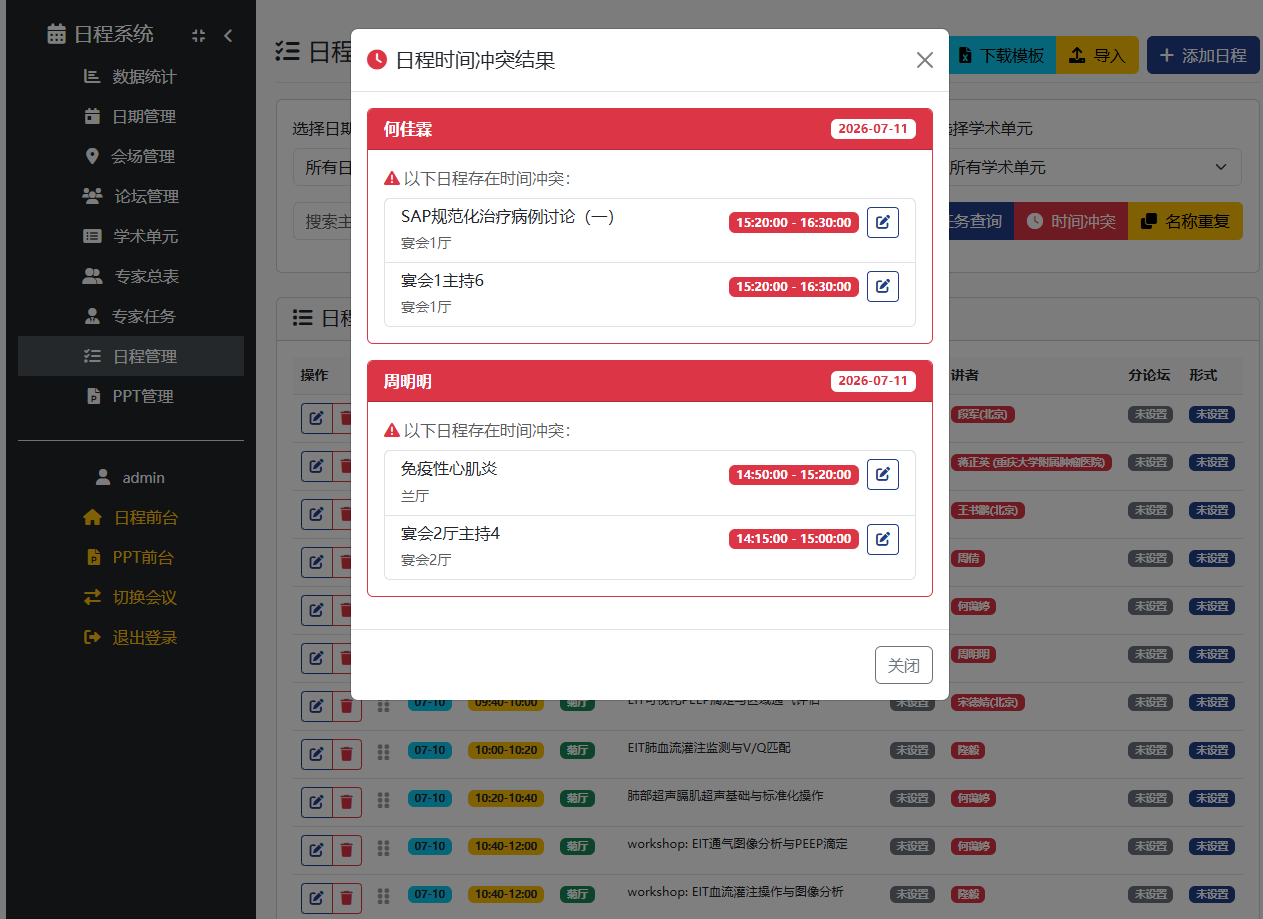Click the 关闭 button in dialog

coord(904,665)
